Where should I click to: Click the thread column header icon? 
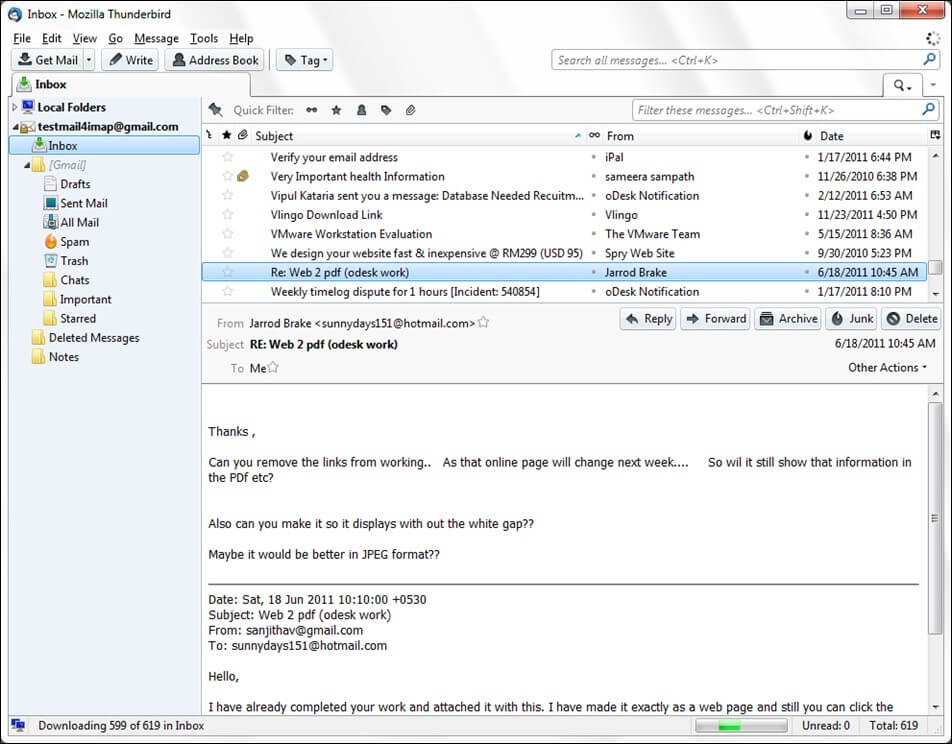pyautogui.click(x=209, y=135)
